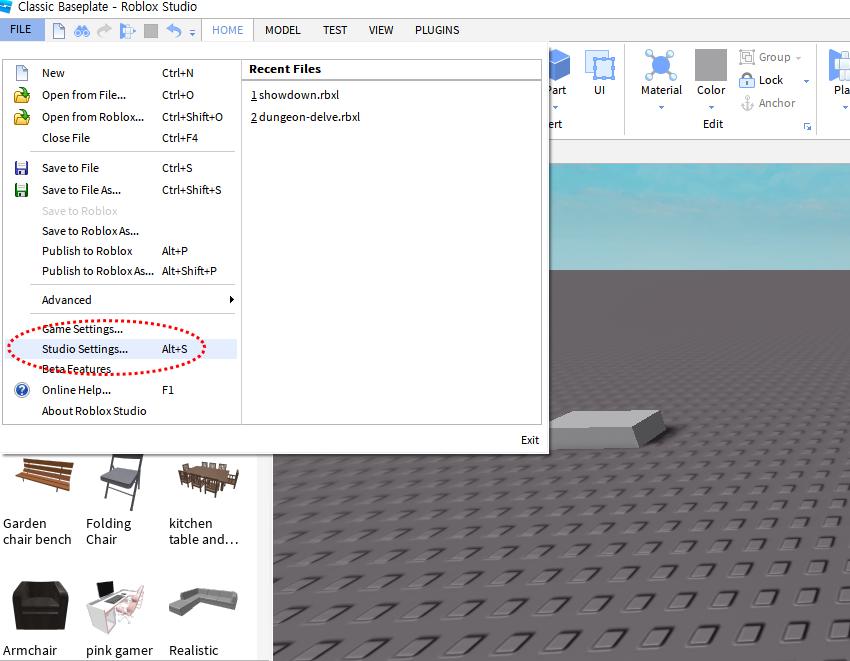Open recent file showdown.rbxl

point(295,95)
